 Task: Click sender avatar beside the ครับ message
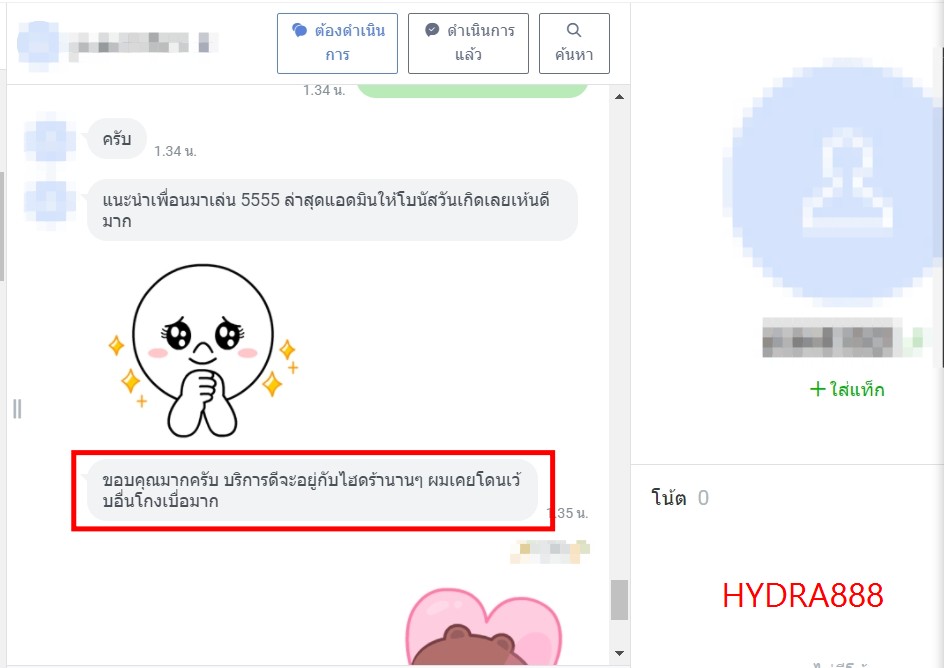click(x=49, y=140)
